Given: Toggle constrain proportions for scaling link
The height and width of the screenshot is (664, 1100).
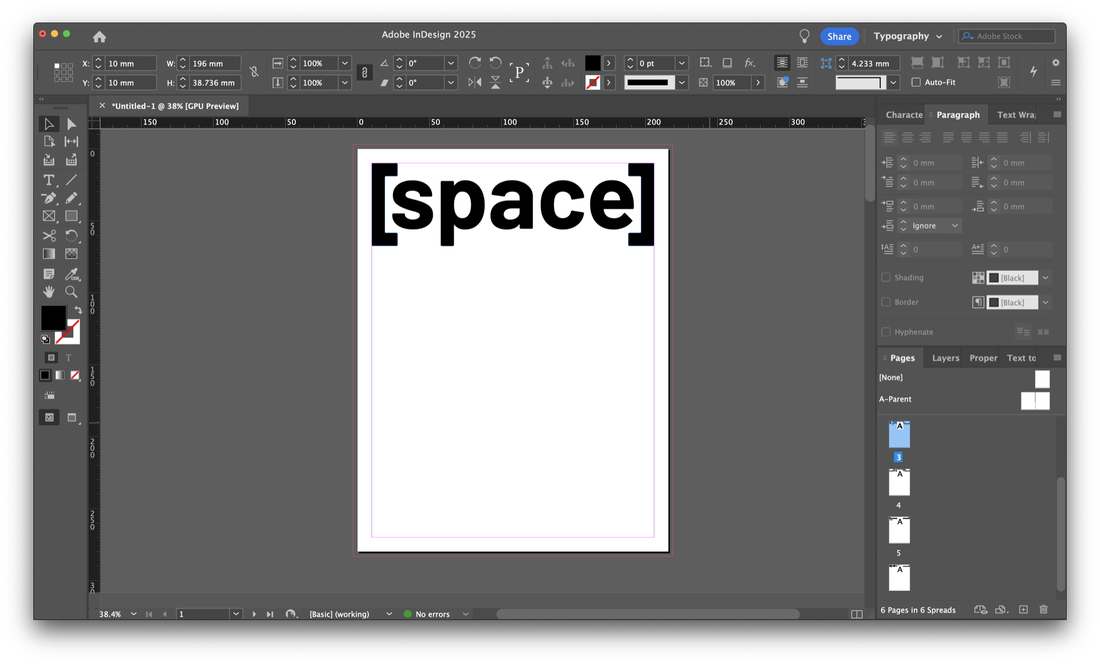Looking at the screenshot, I should point(365,72).
